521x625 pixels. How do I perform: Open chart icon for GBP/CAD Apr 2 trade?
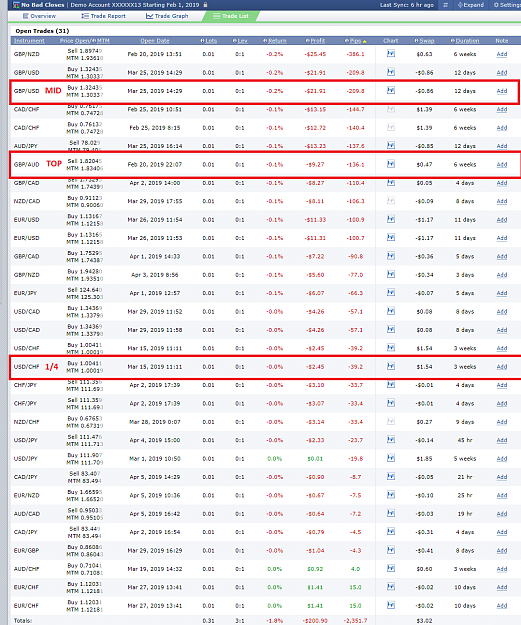coord(391,183)
